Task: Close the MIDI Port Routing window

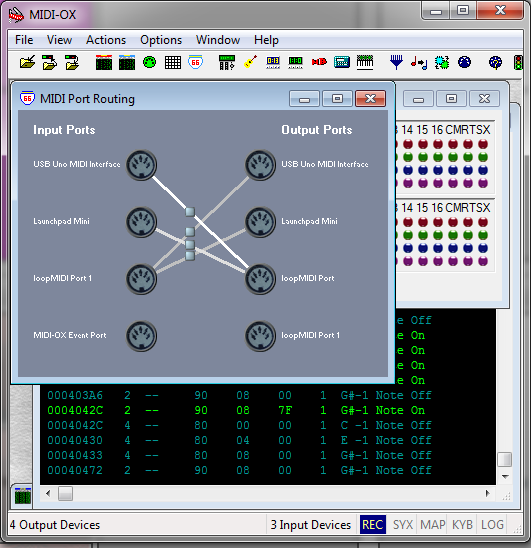Action: click(371, 99)
